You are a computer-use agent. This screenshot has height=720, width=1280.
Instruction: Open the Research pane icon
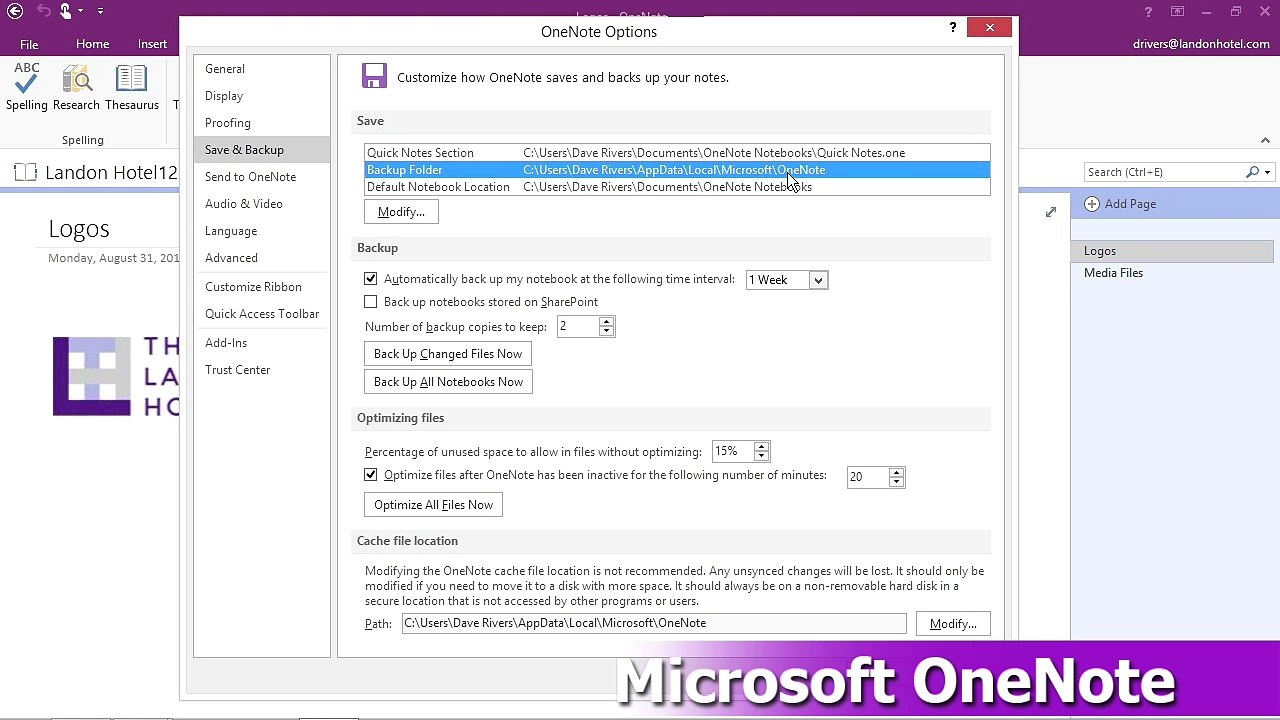click(76, 78)
